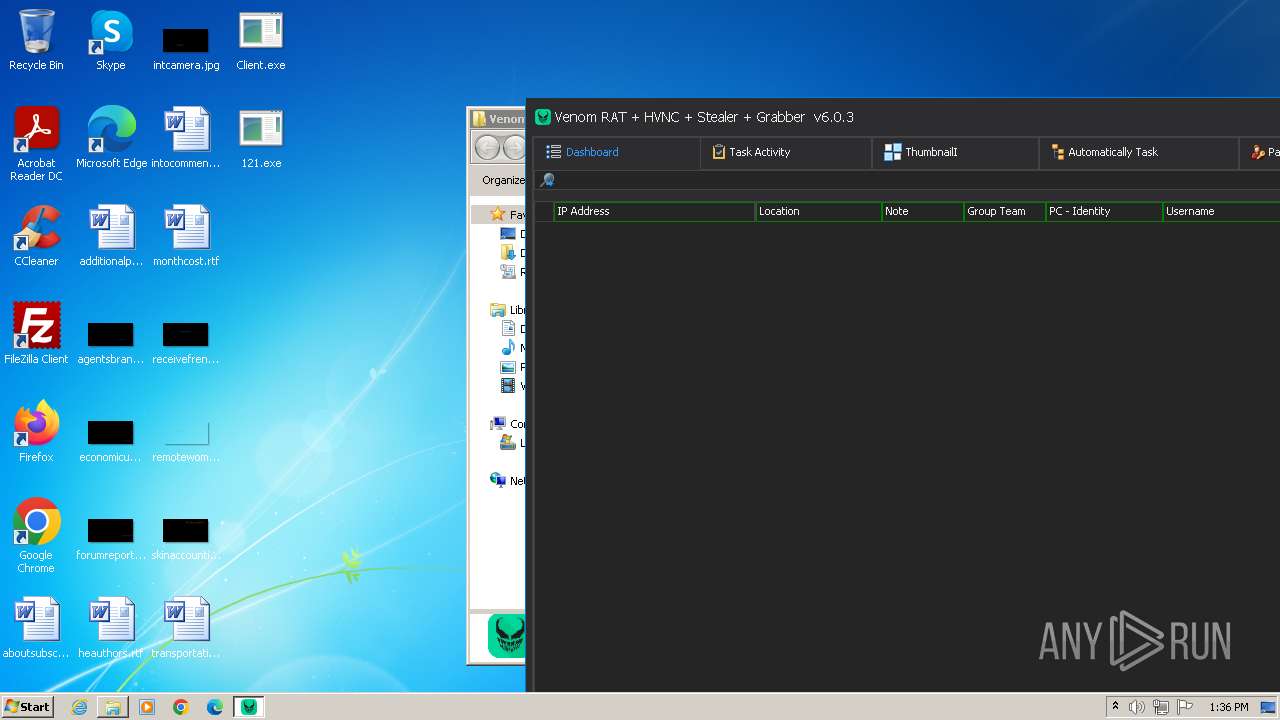The width and height of the screenshot is (1280, 720).
Task: Select the Client.exe desktop file
Action: pyautogui.click(x=261, y=40)
